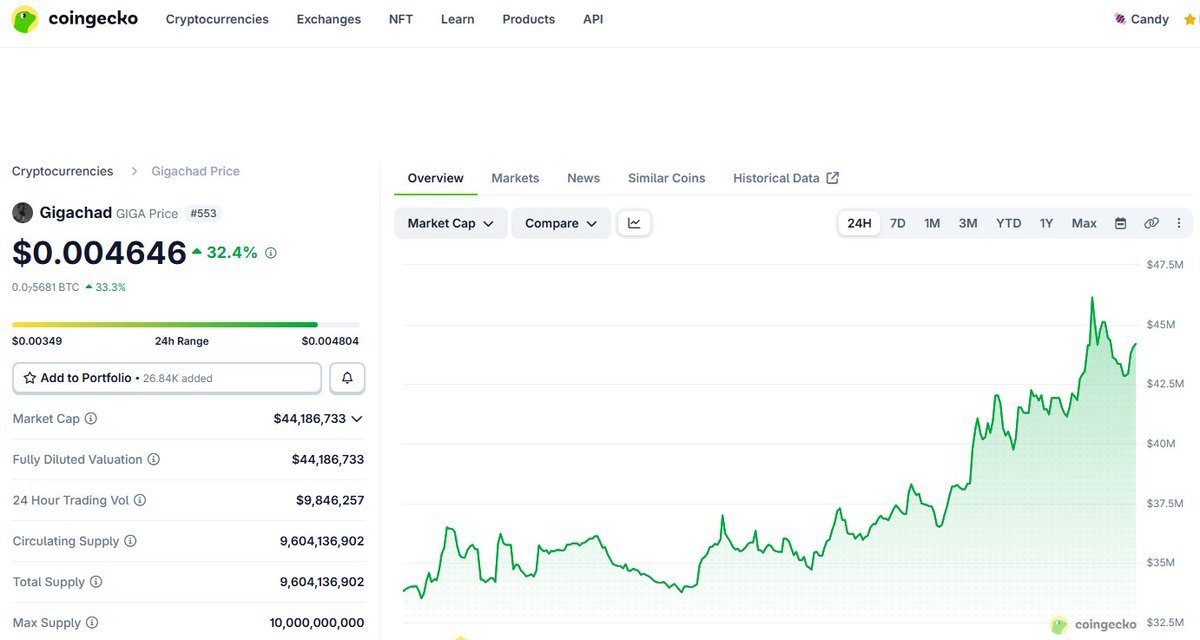Screen dimensions: 1200x640
Task: Select the YTD time range
Action: pyautogui.click(x=1009, y=223)
